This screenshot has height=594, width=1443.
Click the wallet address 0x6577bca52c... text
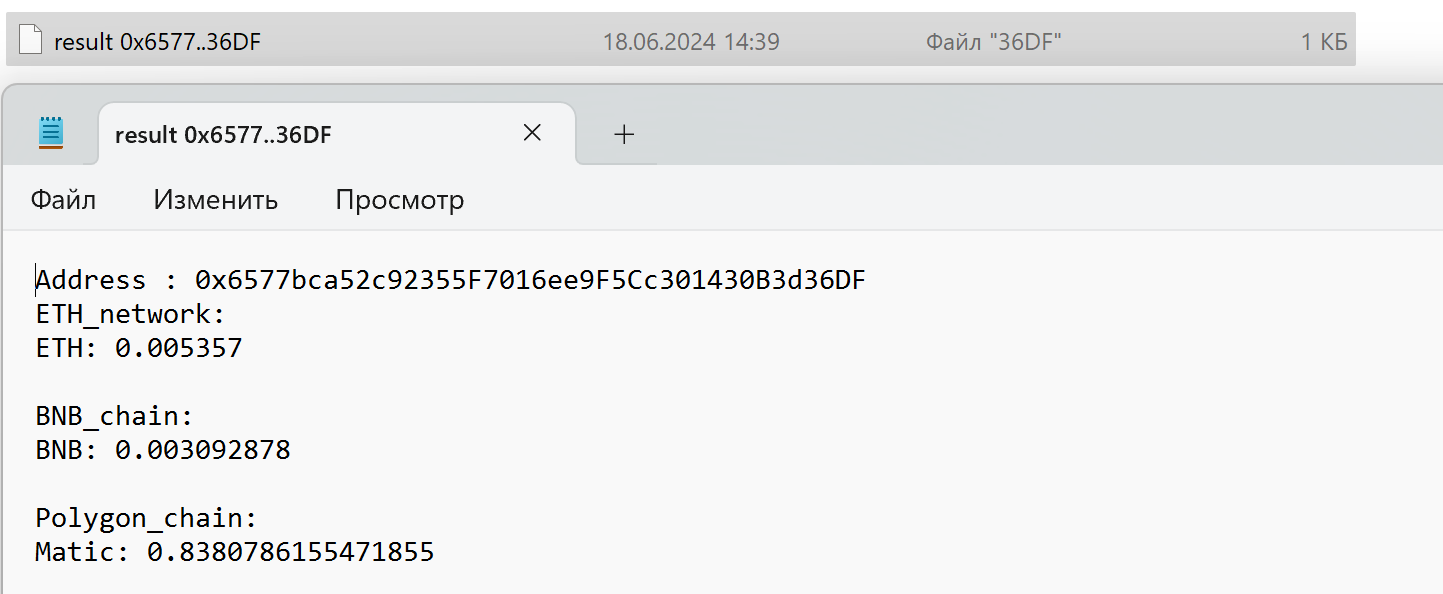(530, 281)
